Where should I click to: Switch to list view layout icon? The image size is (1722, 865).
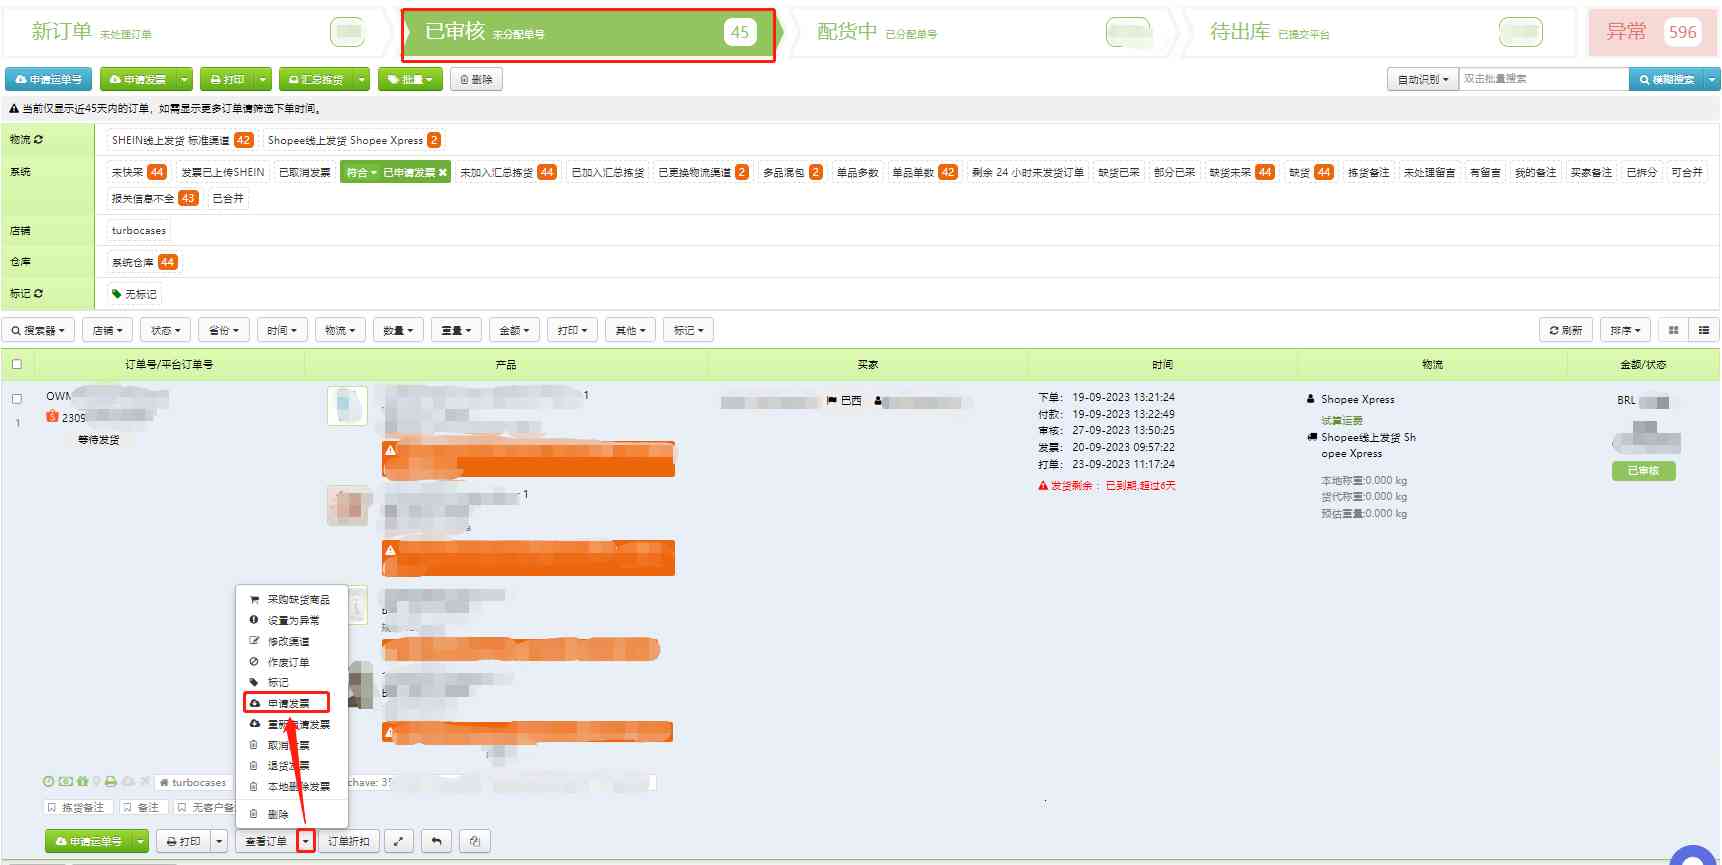pos(1704,330)
